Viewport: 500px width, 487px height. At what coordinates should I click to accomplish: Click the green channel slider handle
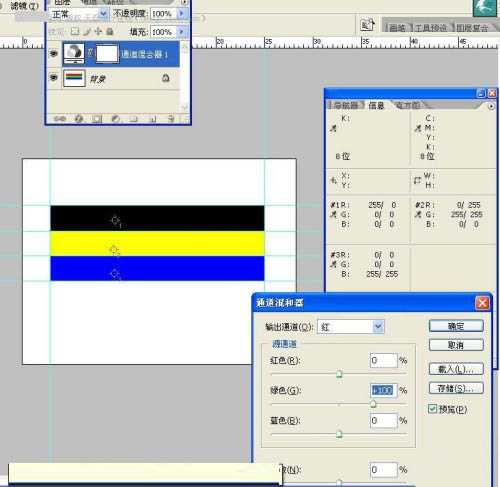pos(373,404)
